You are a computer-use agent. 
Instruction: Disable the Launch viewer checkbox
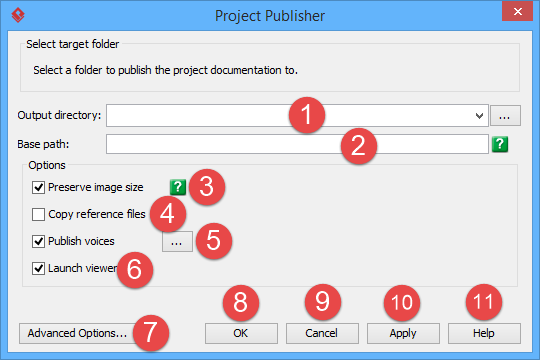pyautogui.click(x=38, y=268)
